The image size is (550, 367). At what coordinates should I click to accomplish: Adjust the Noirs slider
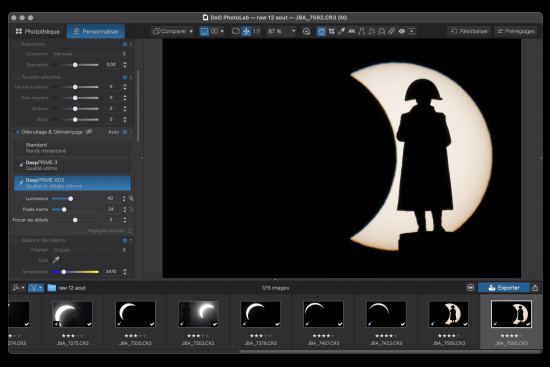point(75,120)
